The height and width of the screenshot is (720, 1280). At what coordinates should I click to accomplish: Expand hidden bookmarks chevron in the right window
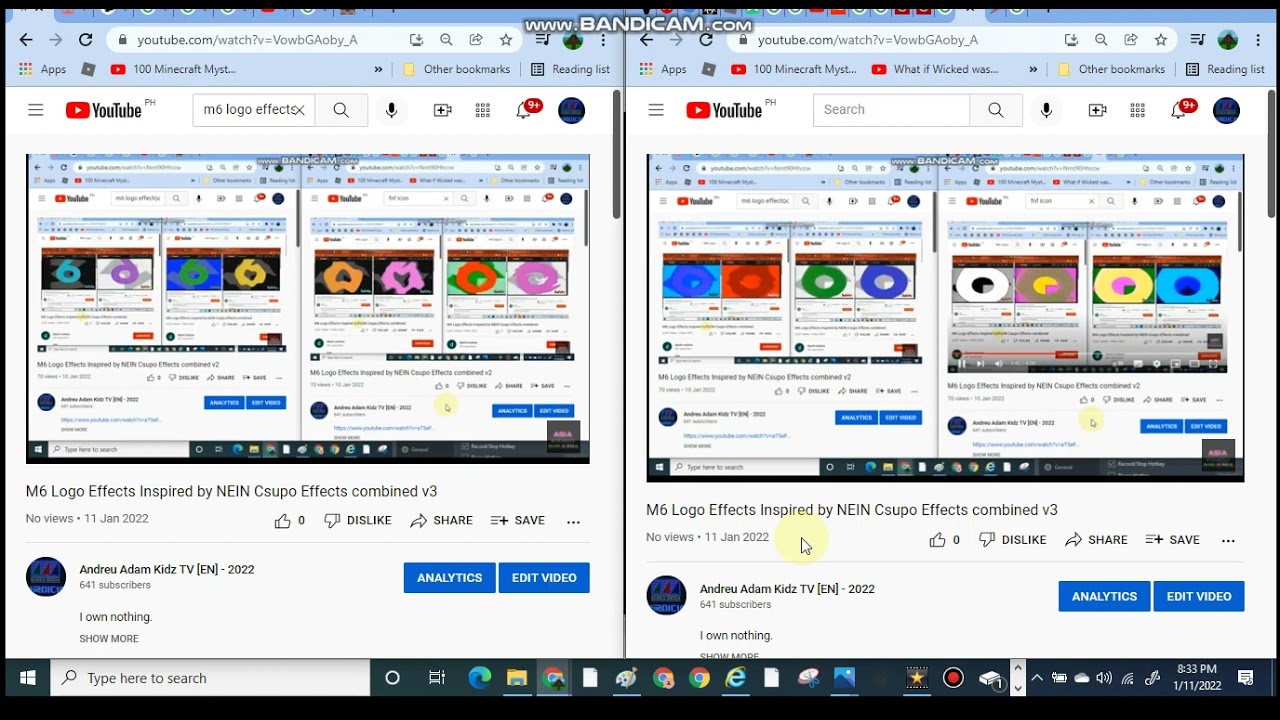click(1033, 70)
